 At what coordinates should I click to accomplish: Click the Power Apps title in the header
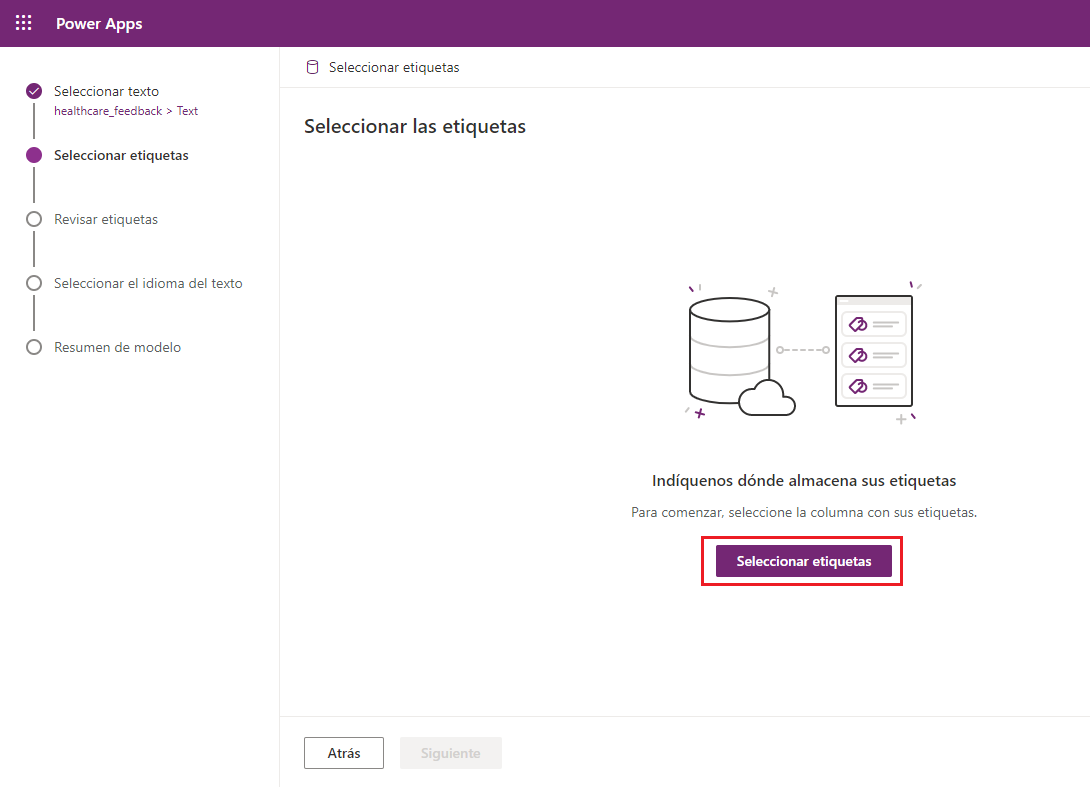[99, 22]
